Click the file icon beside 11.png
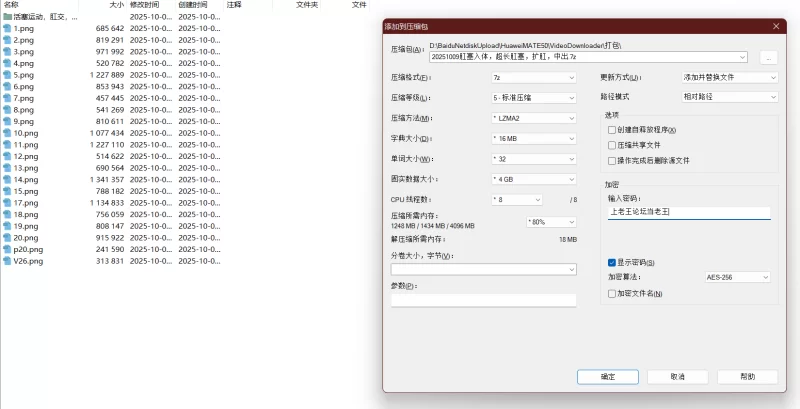 pos(7,145)
